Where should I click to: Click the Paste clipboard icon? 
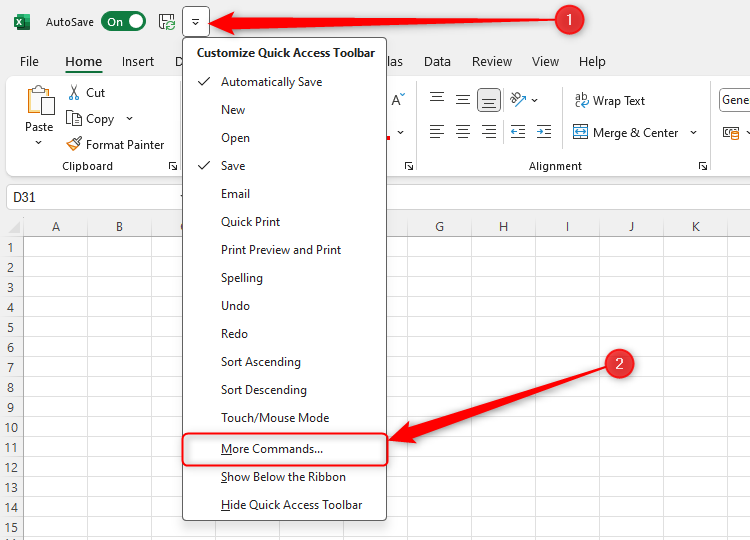40,103
